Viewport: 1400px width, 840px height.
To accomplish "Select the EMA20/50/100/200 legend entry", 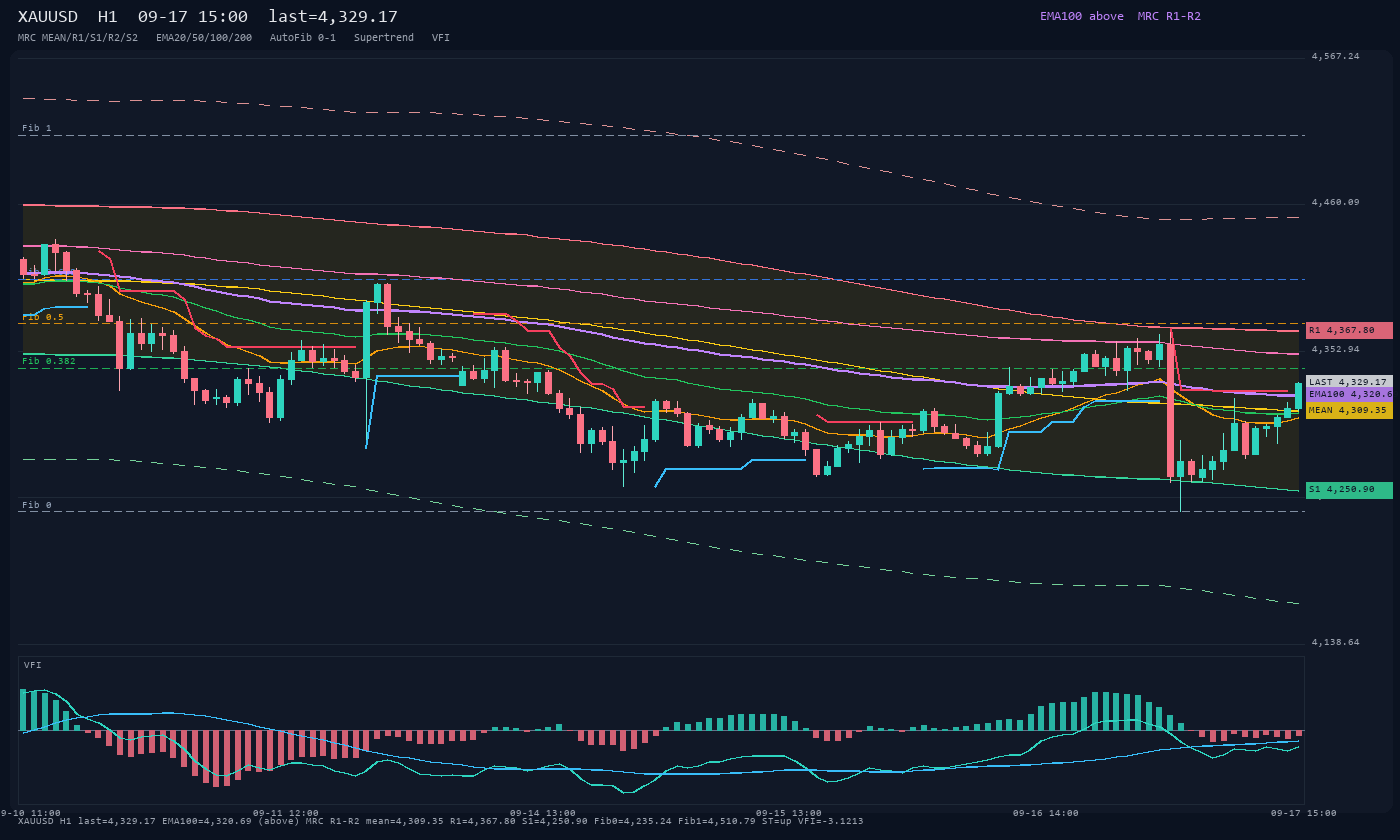I will click(204, 38).
